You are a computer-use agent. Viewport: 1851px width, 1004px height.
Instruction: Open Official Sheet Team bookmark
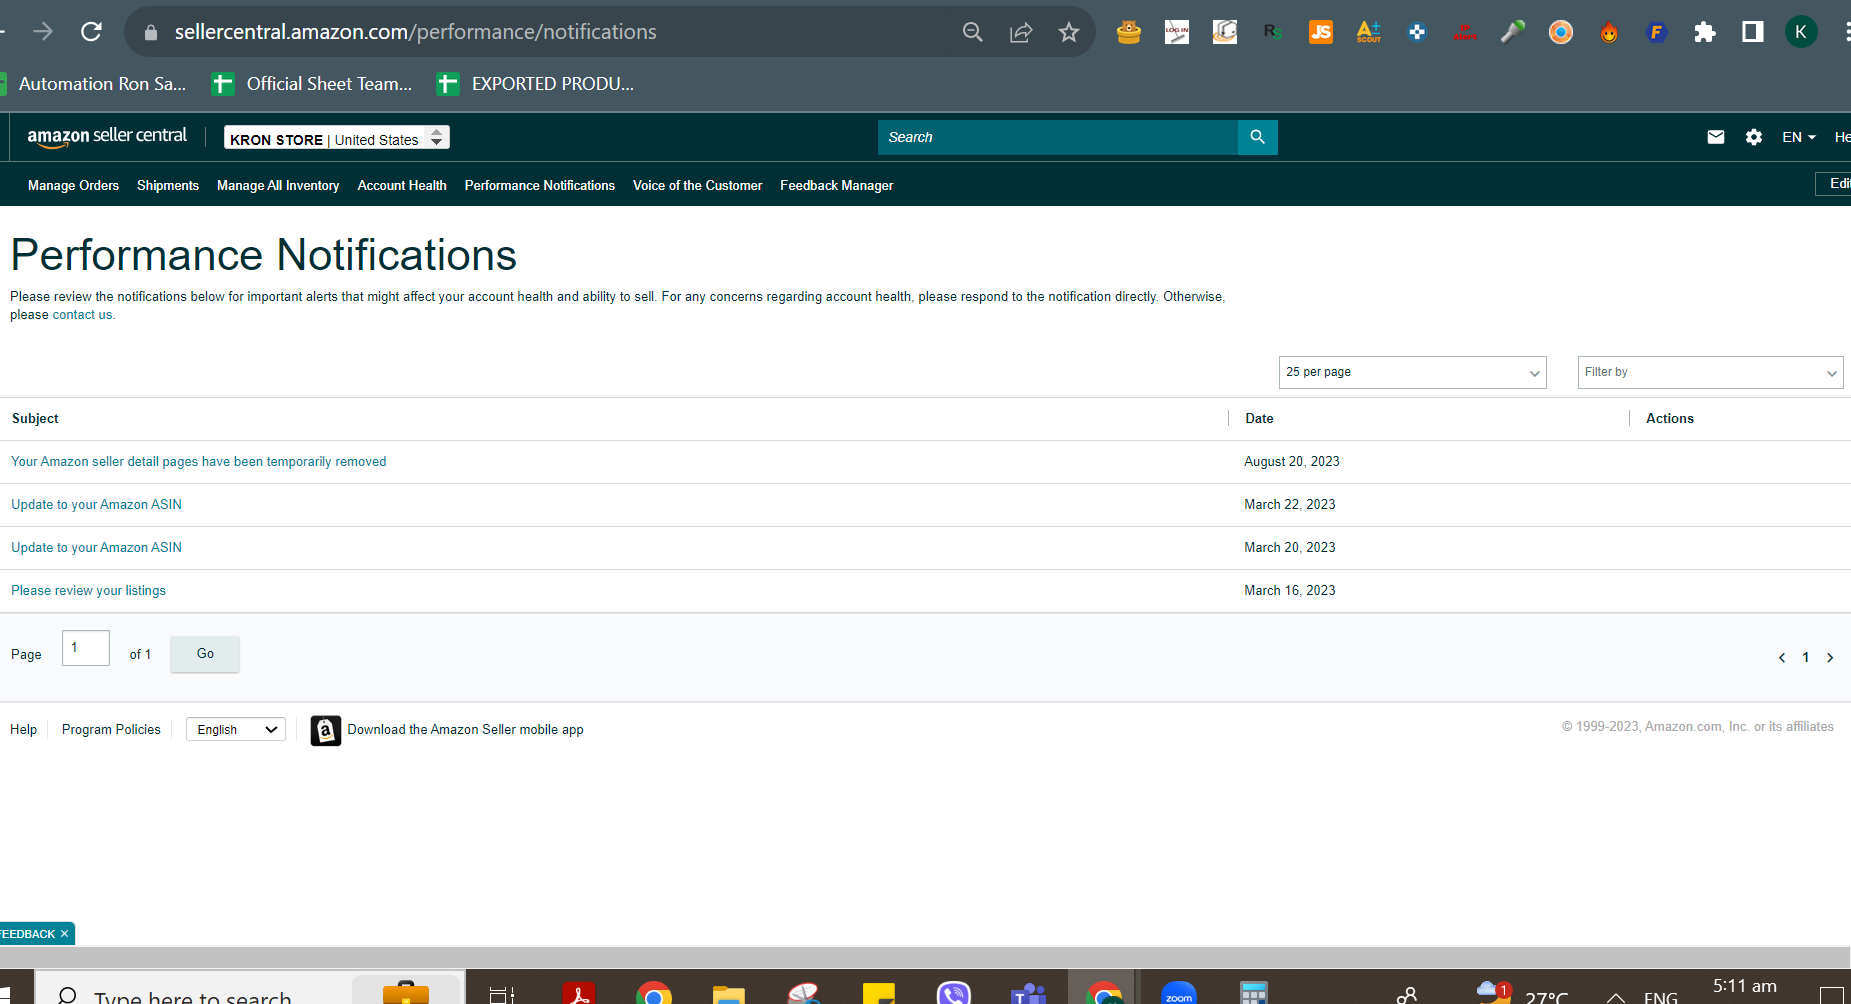312,84
